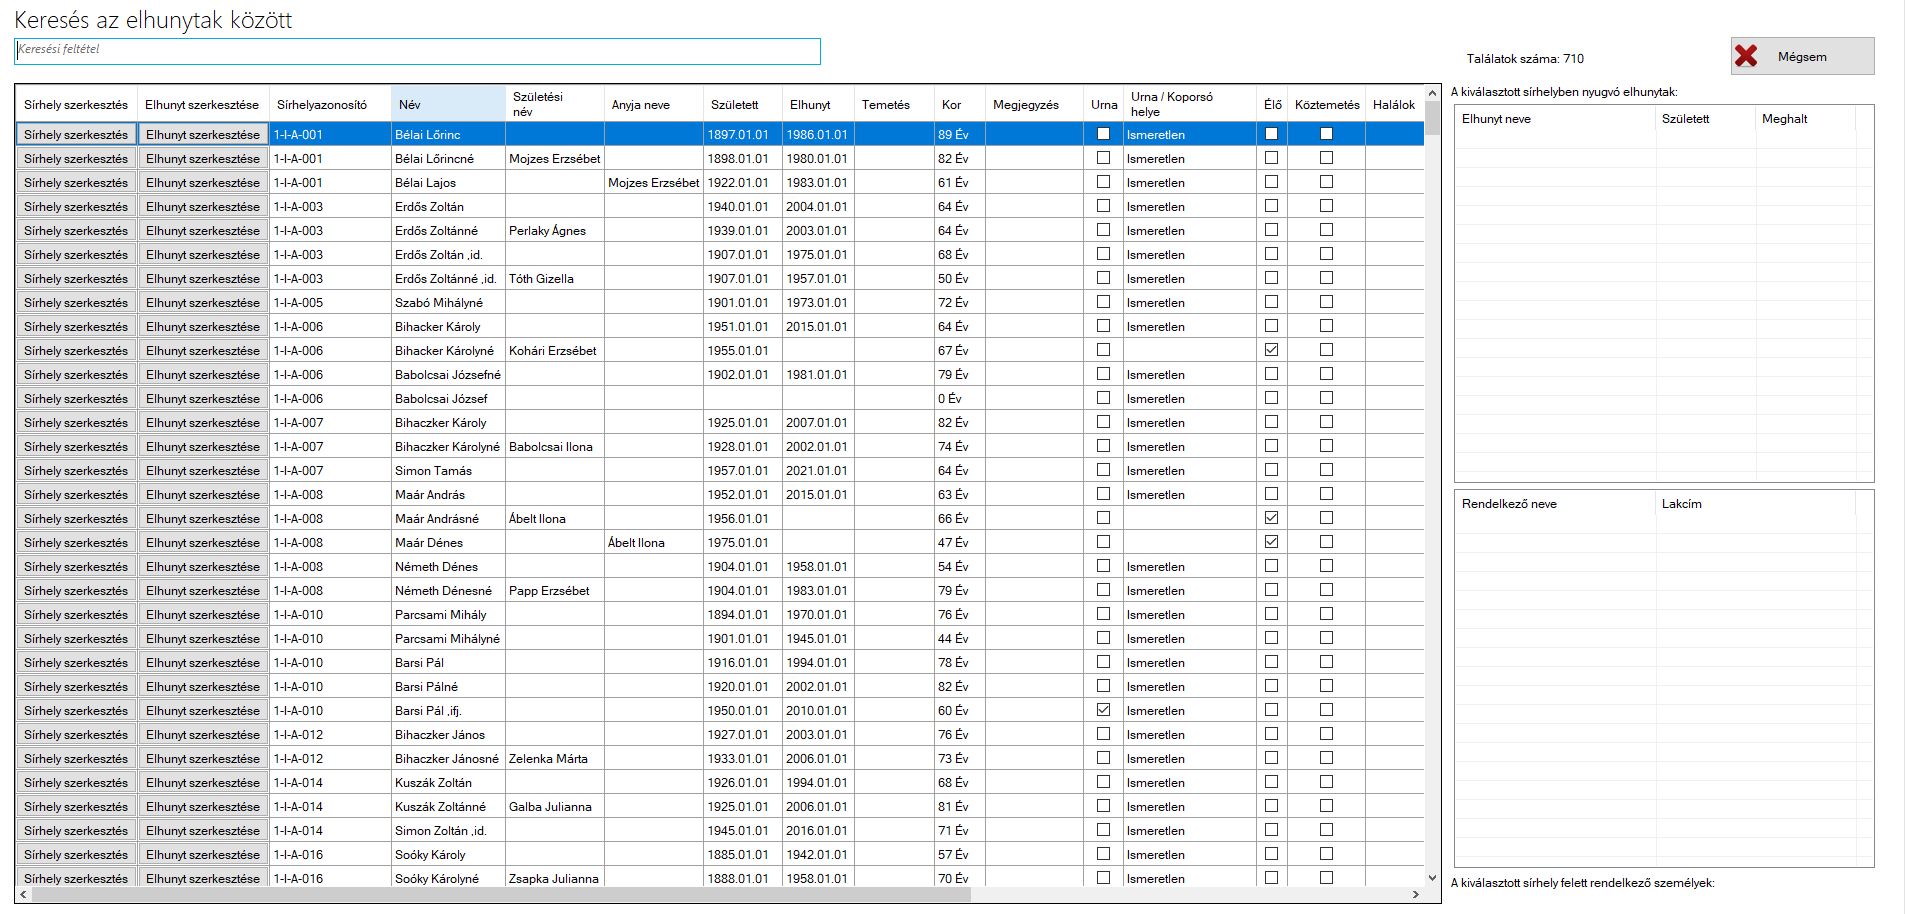
Task: Sort table by Név column header
Action: pos(448,105)
